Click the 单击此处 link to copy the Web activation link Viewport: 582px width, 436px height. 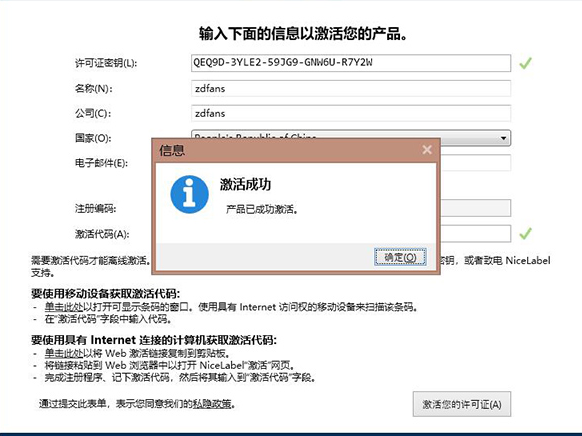tap(64, 353)
